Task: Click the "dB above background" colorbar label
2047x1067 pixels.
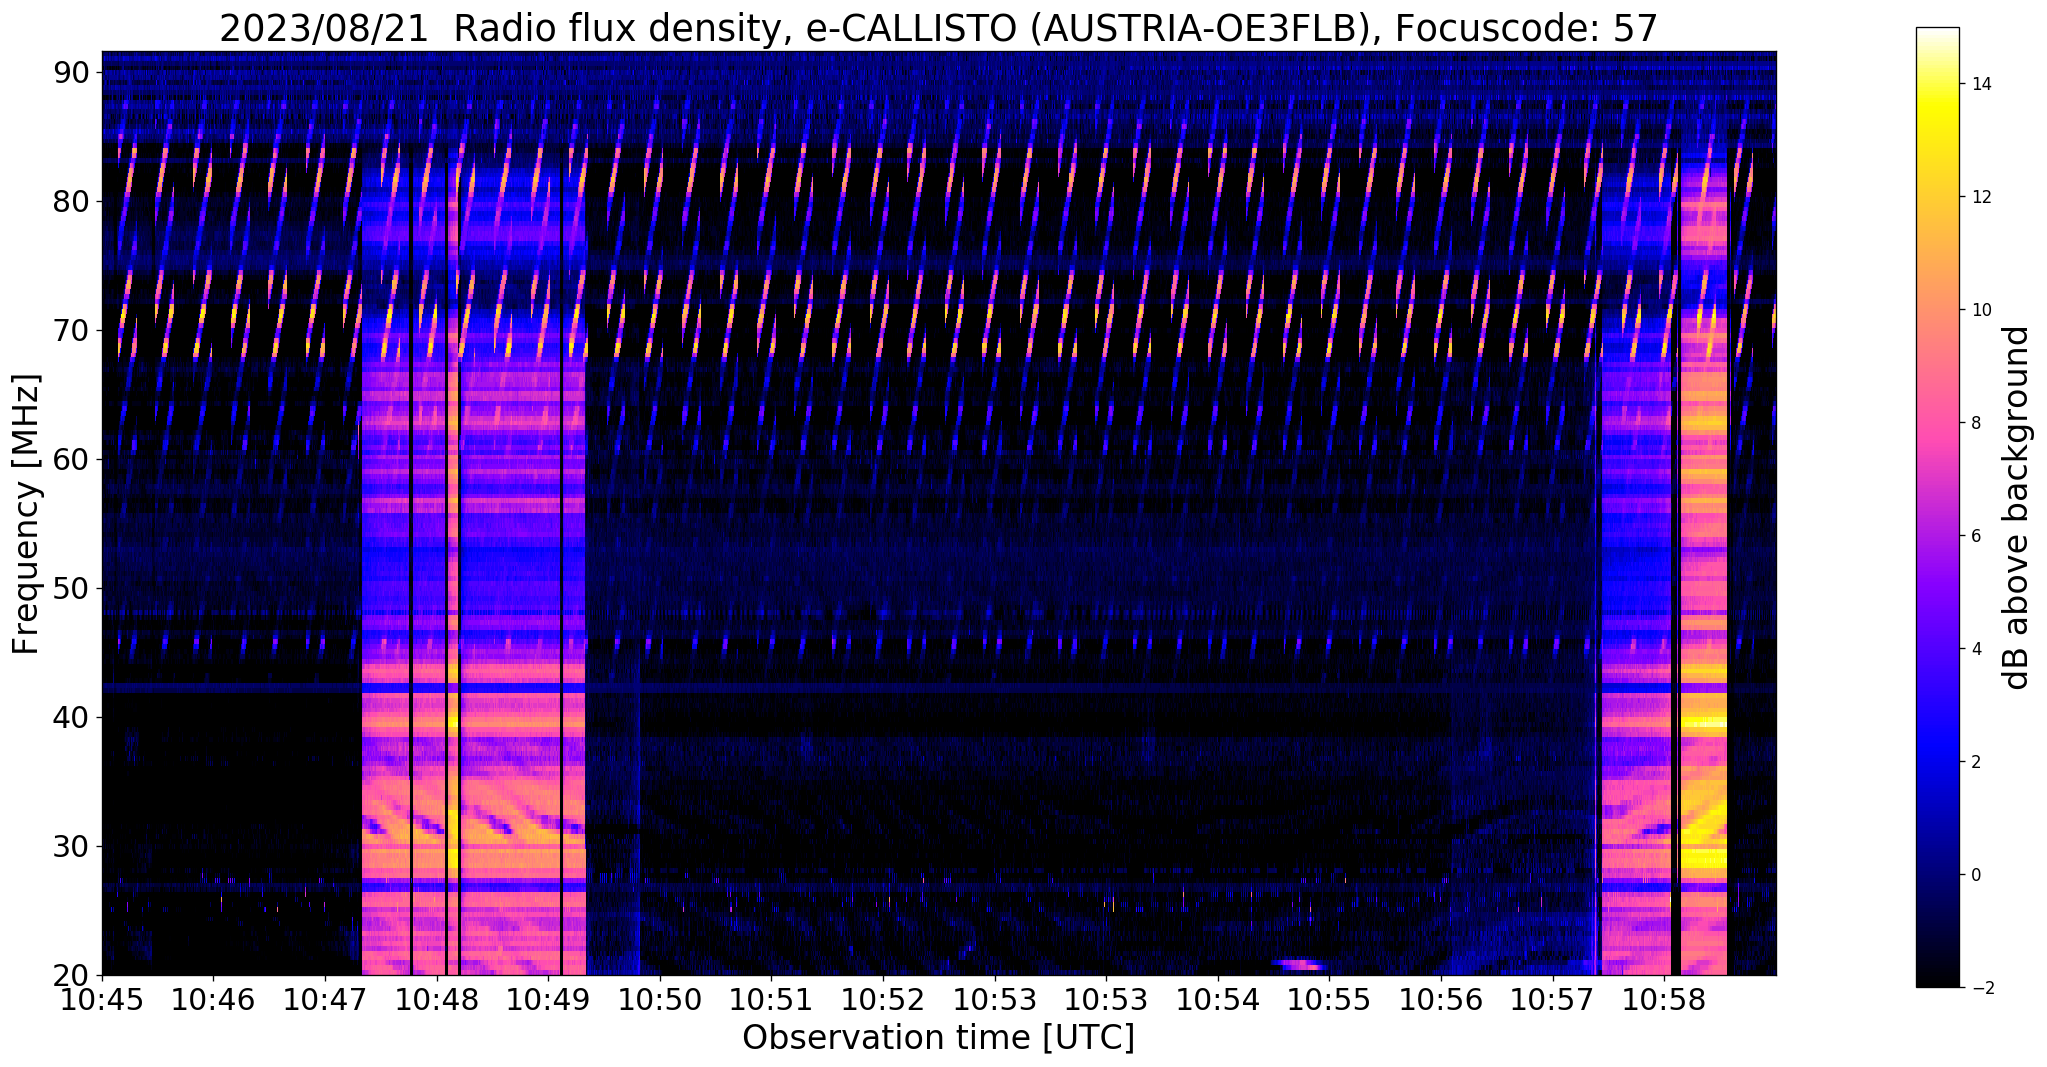Action: pyautogui.click(x=2017, y=508)
